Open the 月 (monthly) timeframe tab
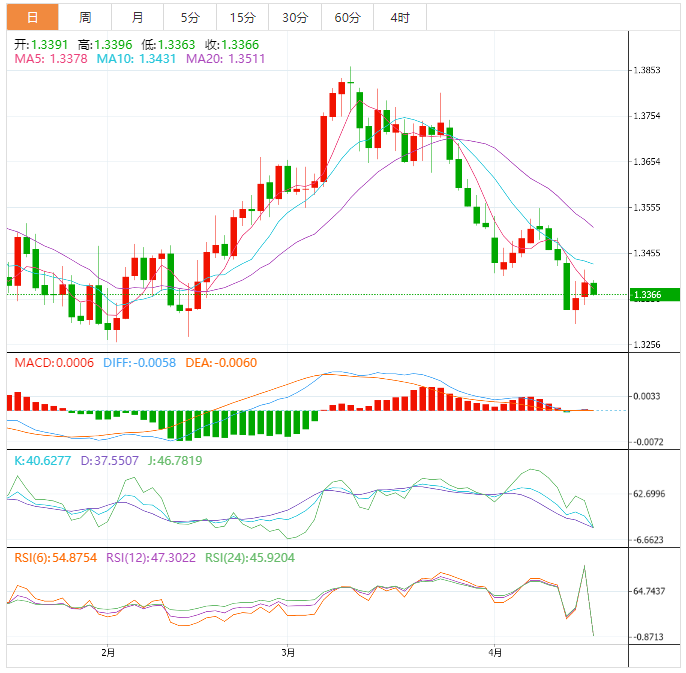 tap(137, 17)
